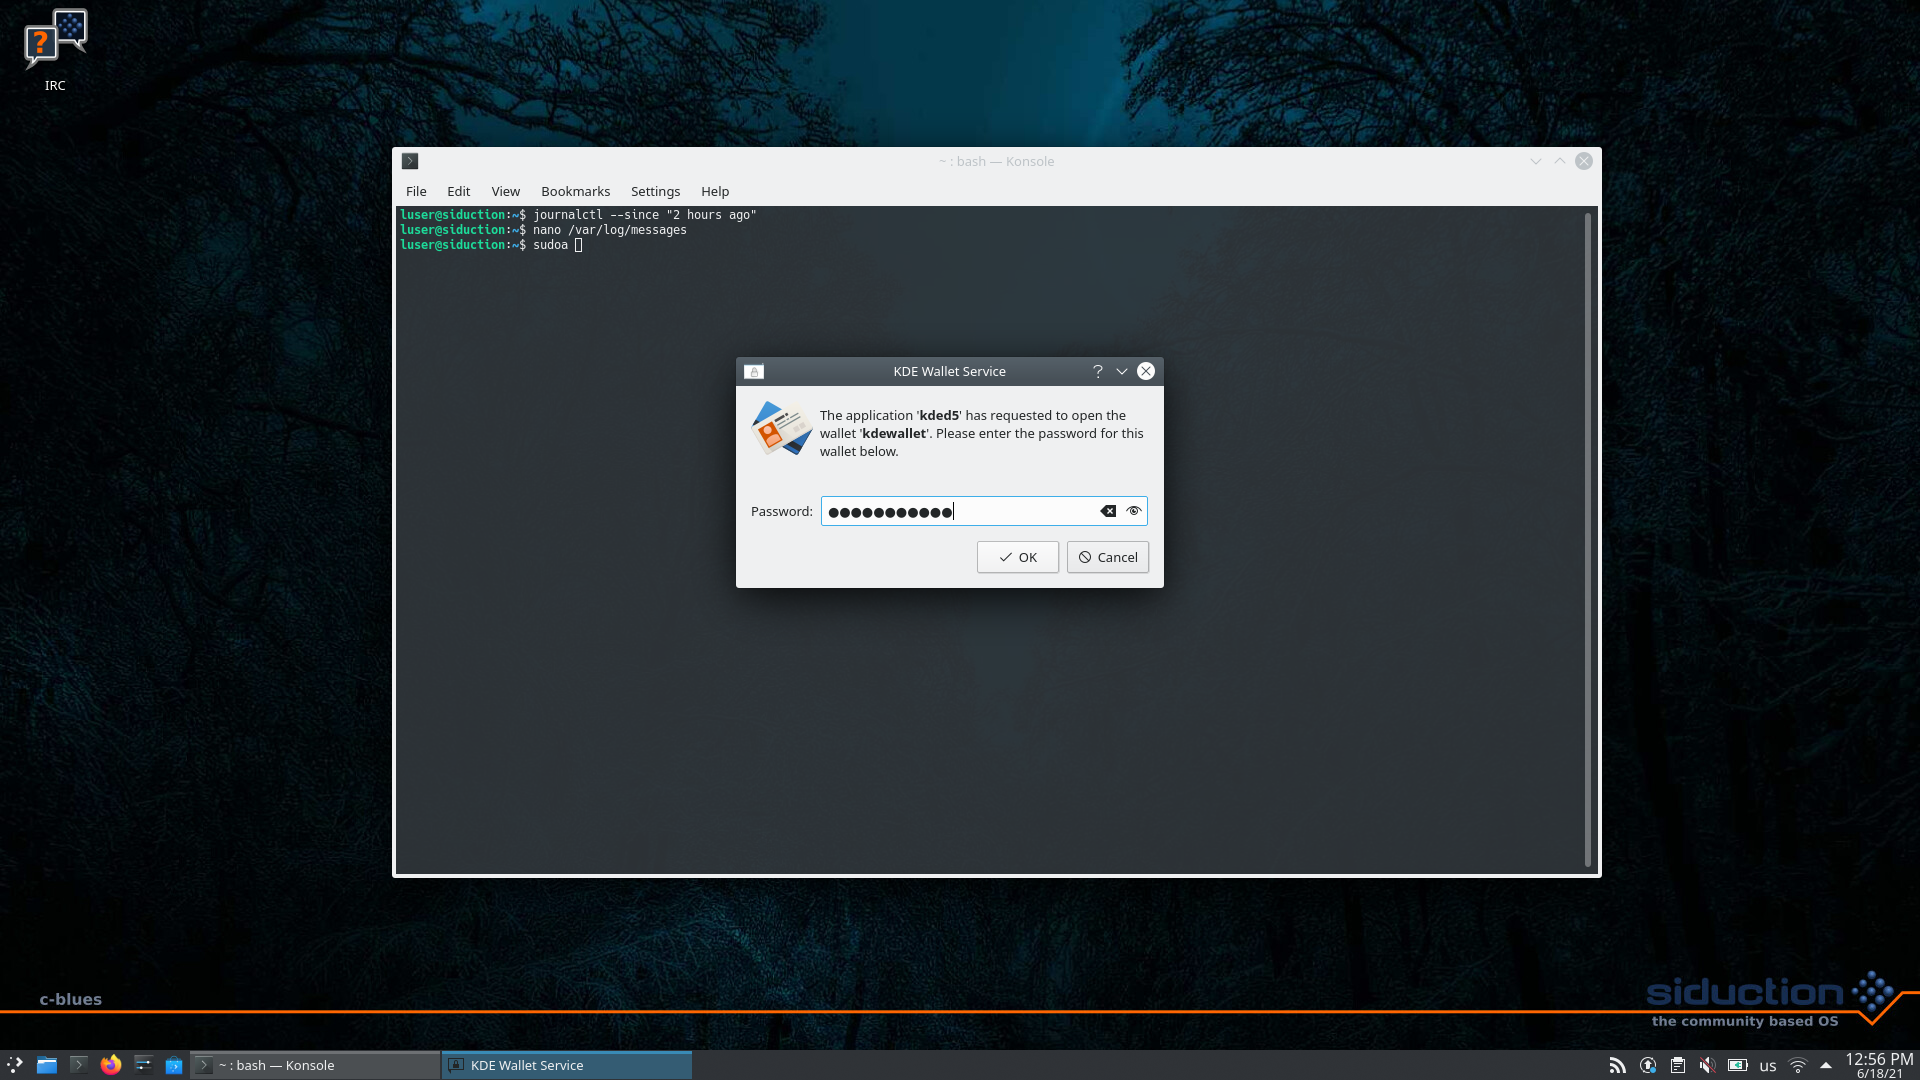Open the clipboard tray icon

(x=1678, y=1066)
